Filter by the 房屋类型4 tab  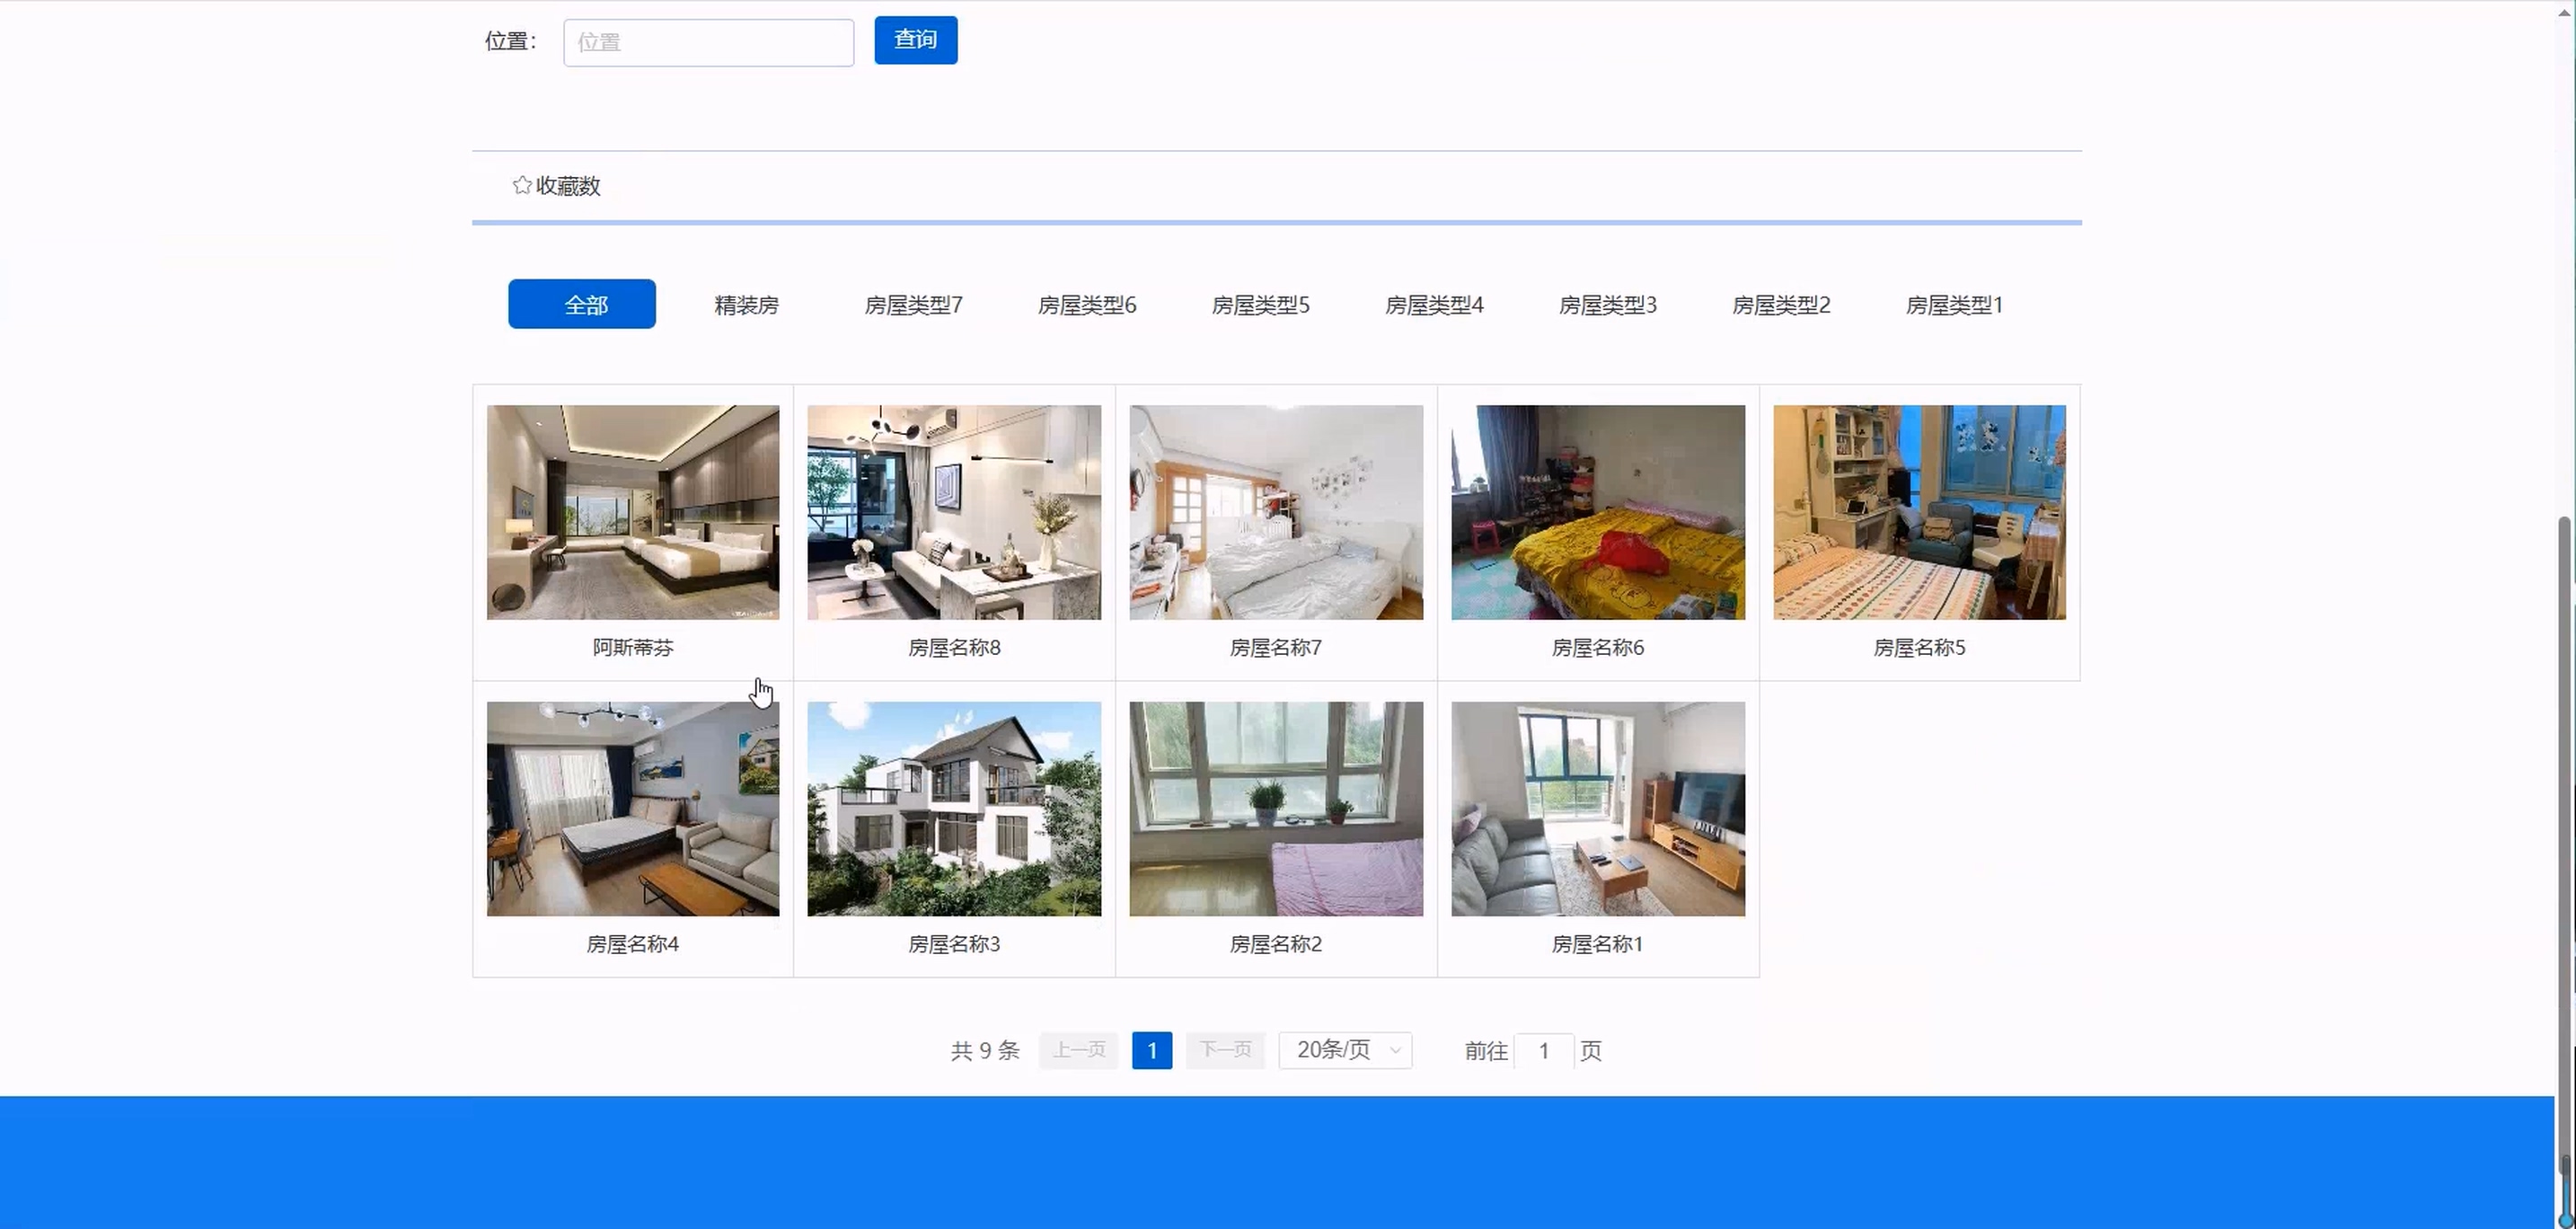(1434, 305)
